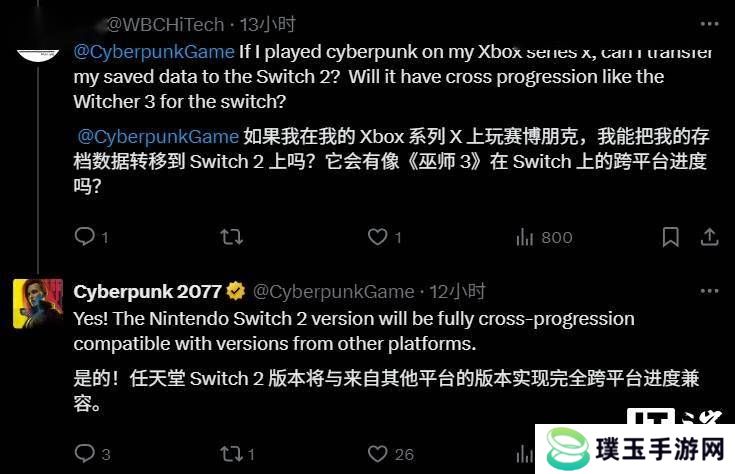Viewport: 735px width, 474px height.
Task: Open the @CyberpunkGame mention in English text
Action: [154, 52]
